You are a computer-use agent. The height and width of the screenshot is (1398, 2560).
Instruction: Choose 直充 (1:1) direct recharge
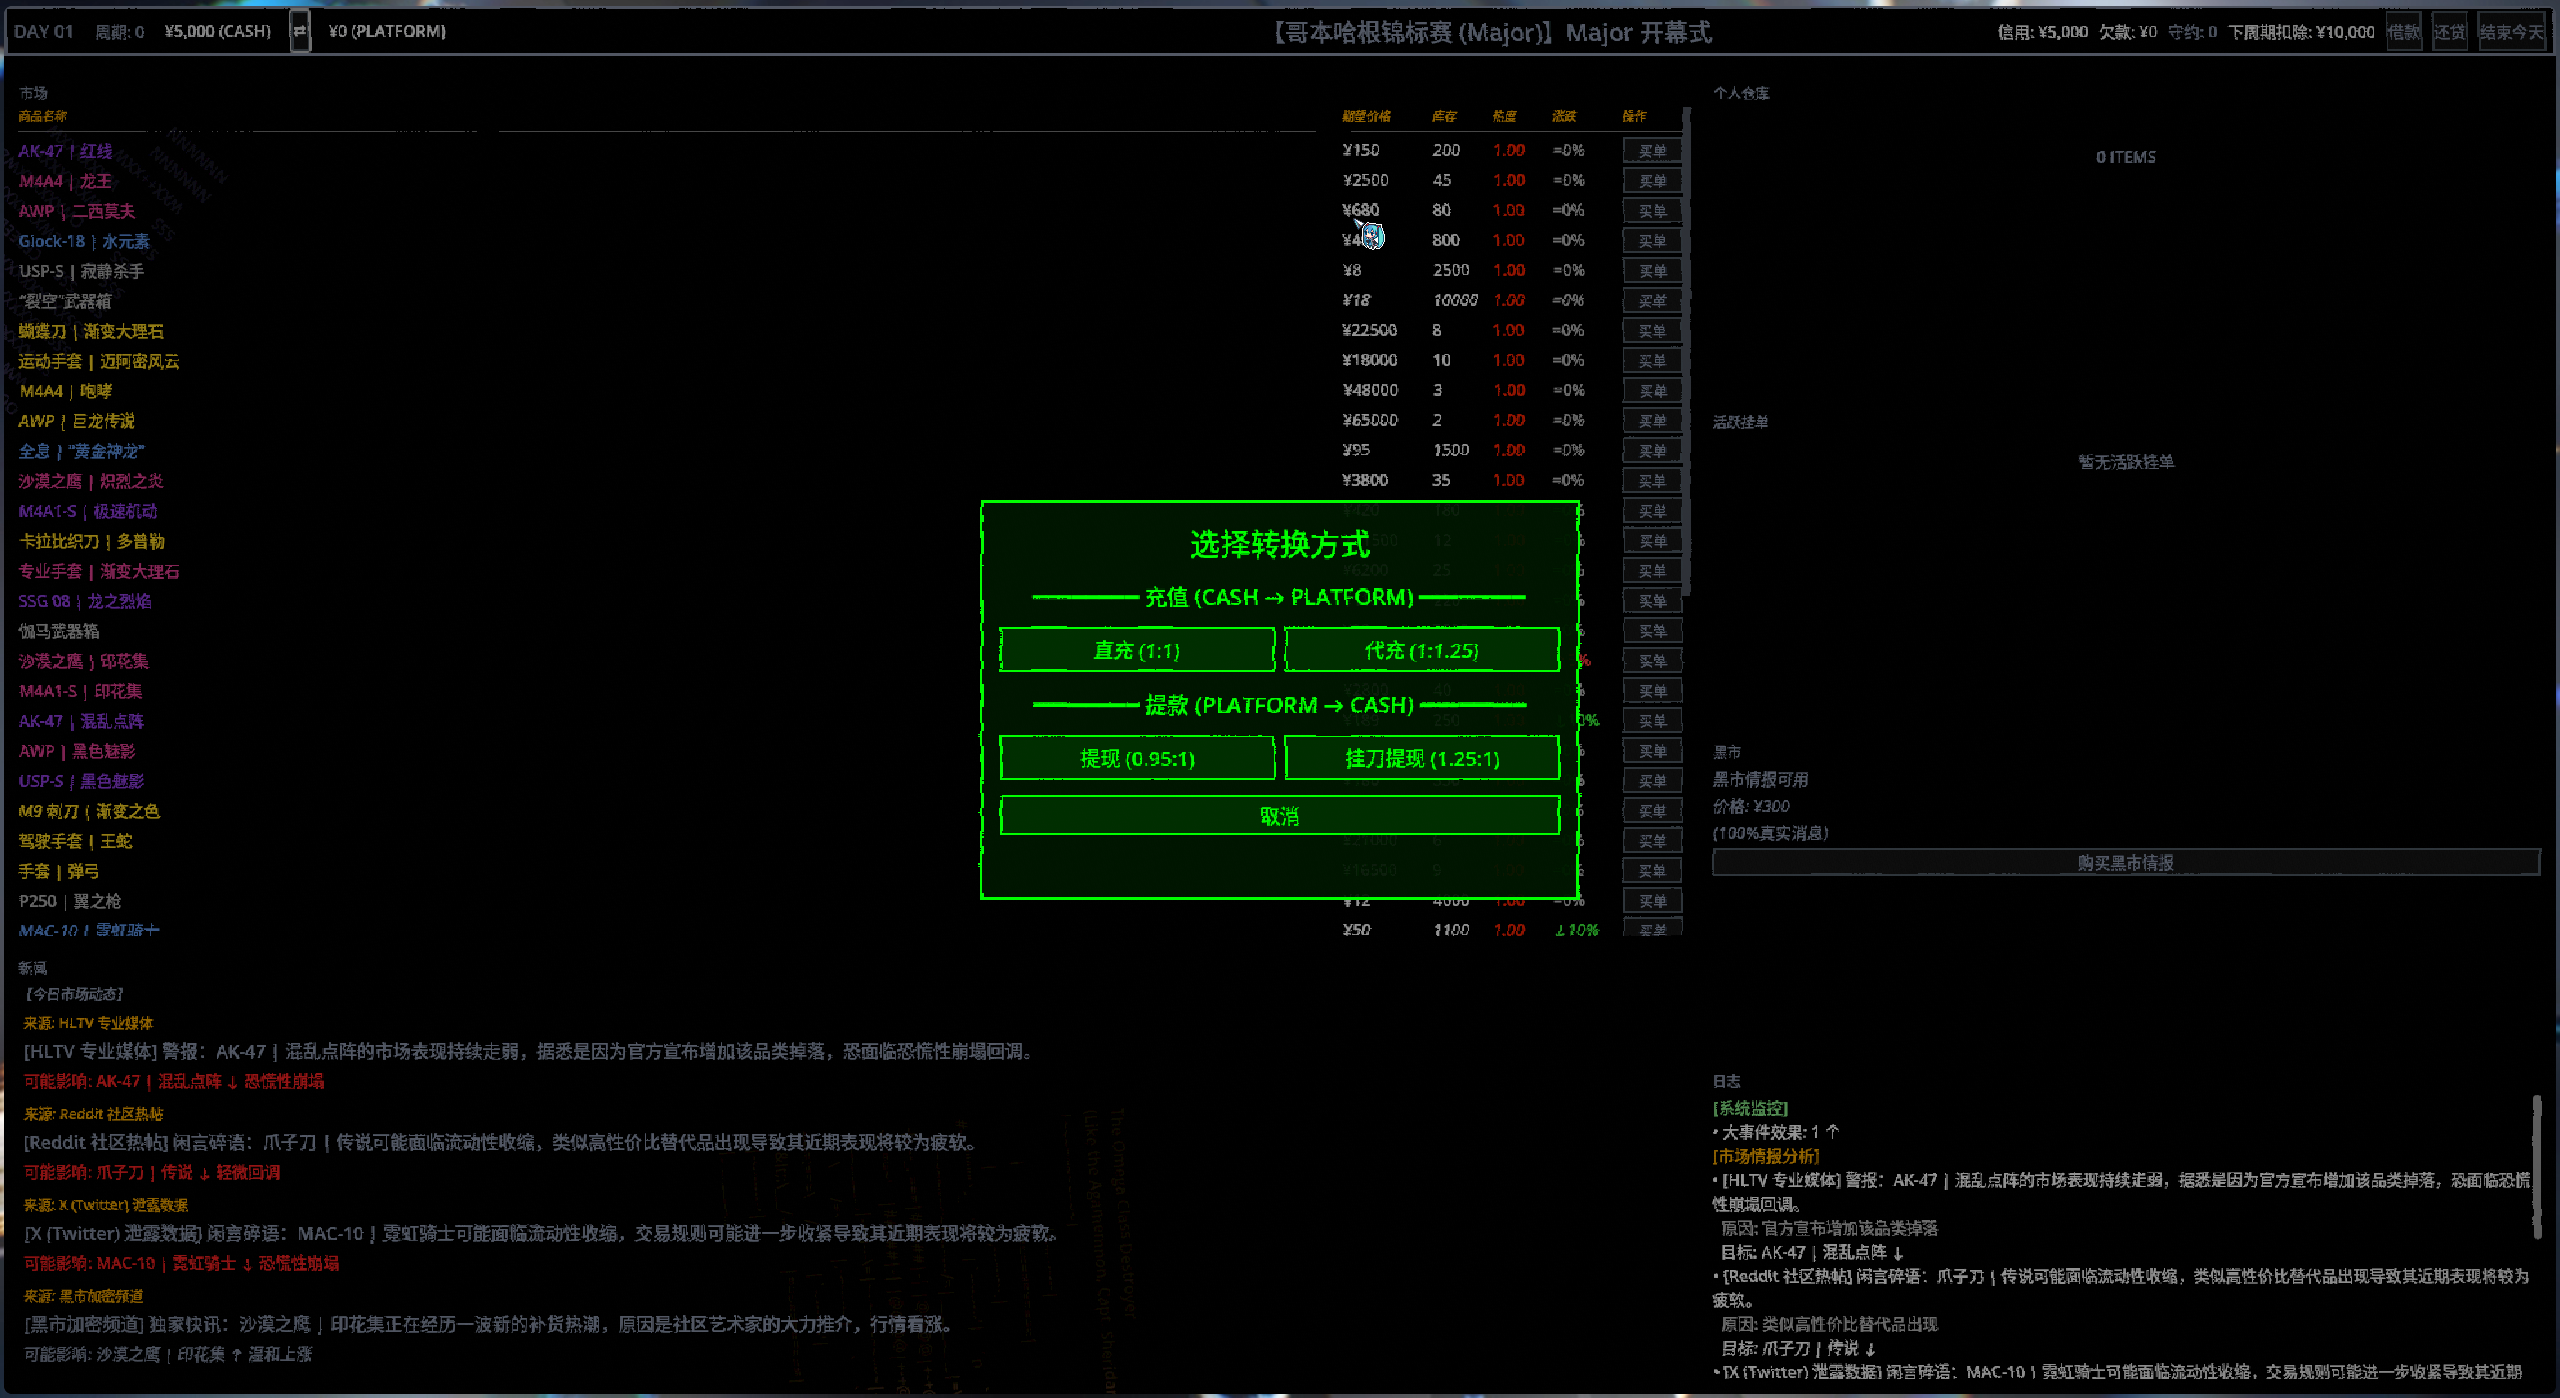click(1137, 651)
